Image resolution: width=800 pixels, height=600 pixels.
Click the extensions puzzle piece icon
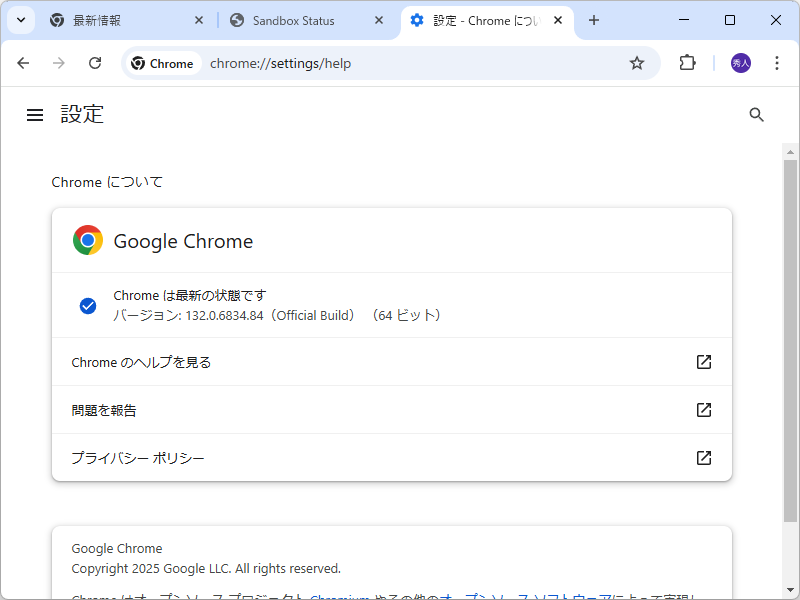point(687,62)
